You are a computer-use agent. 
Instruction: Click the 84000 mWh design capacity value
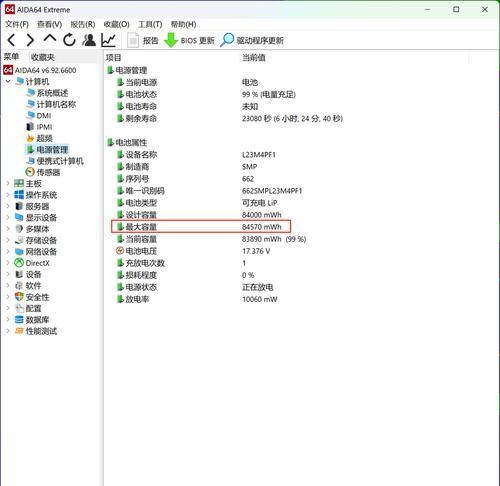262,215
